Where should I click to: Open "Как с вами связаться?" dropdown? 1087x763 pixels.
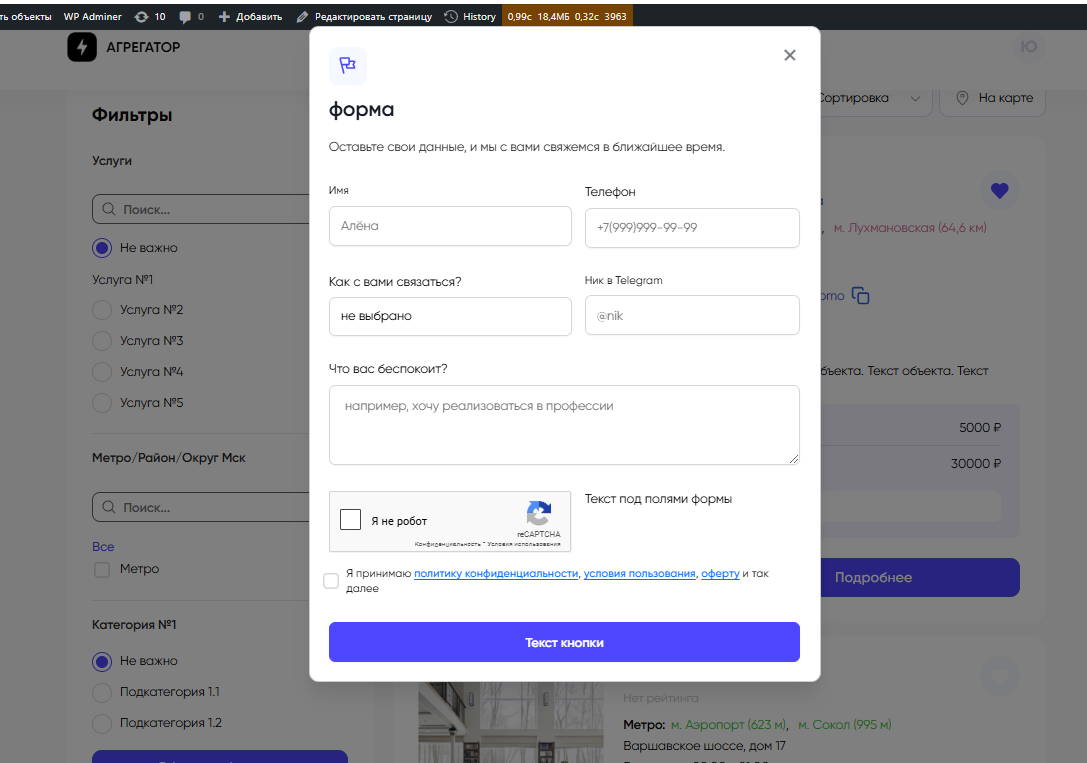(450, 316)
